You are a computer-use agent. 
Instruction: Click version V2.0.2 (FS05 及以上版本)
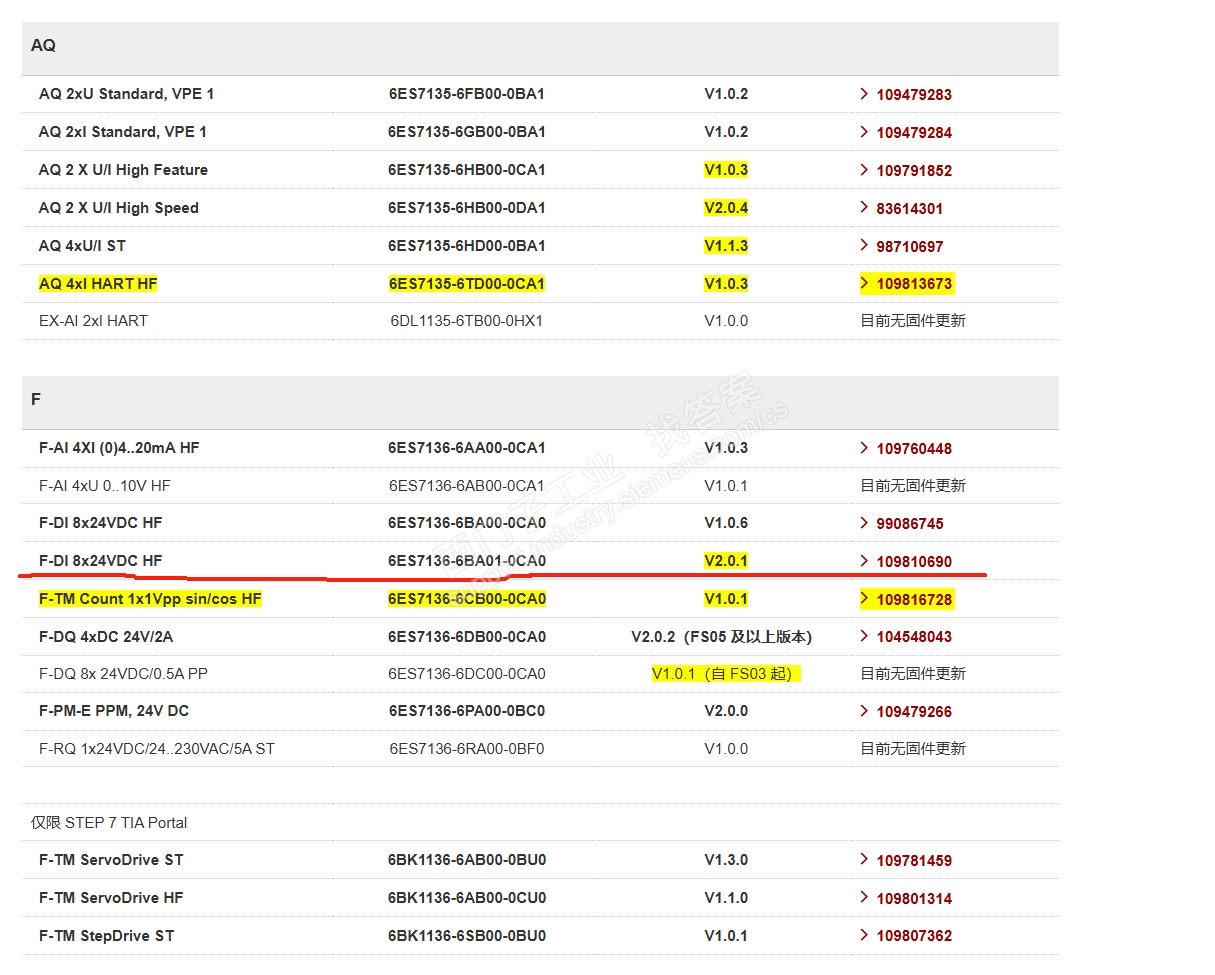pyautogui.click(x=722, y=637)
